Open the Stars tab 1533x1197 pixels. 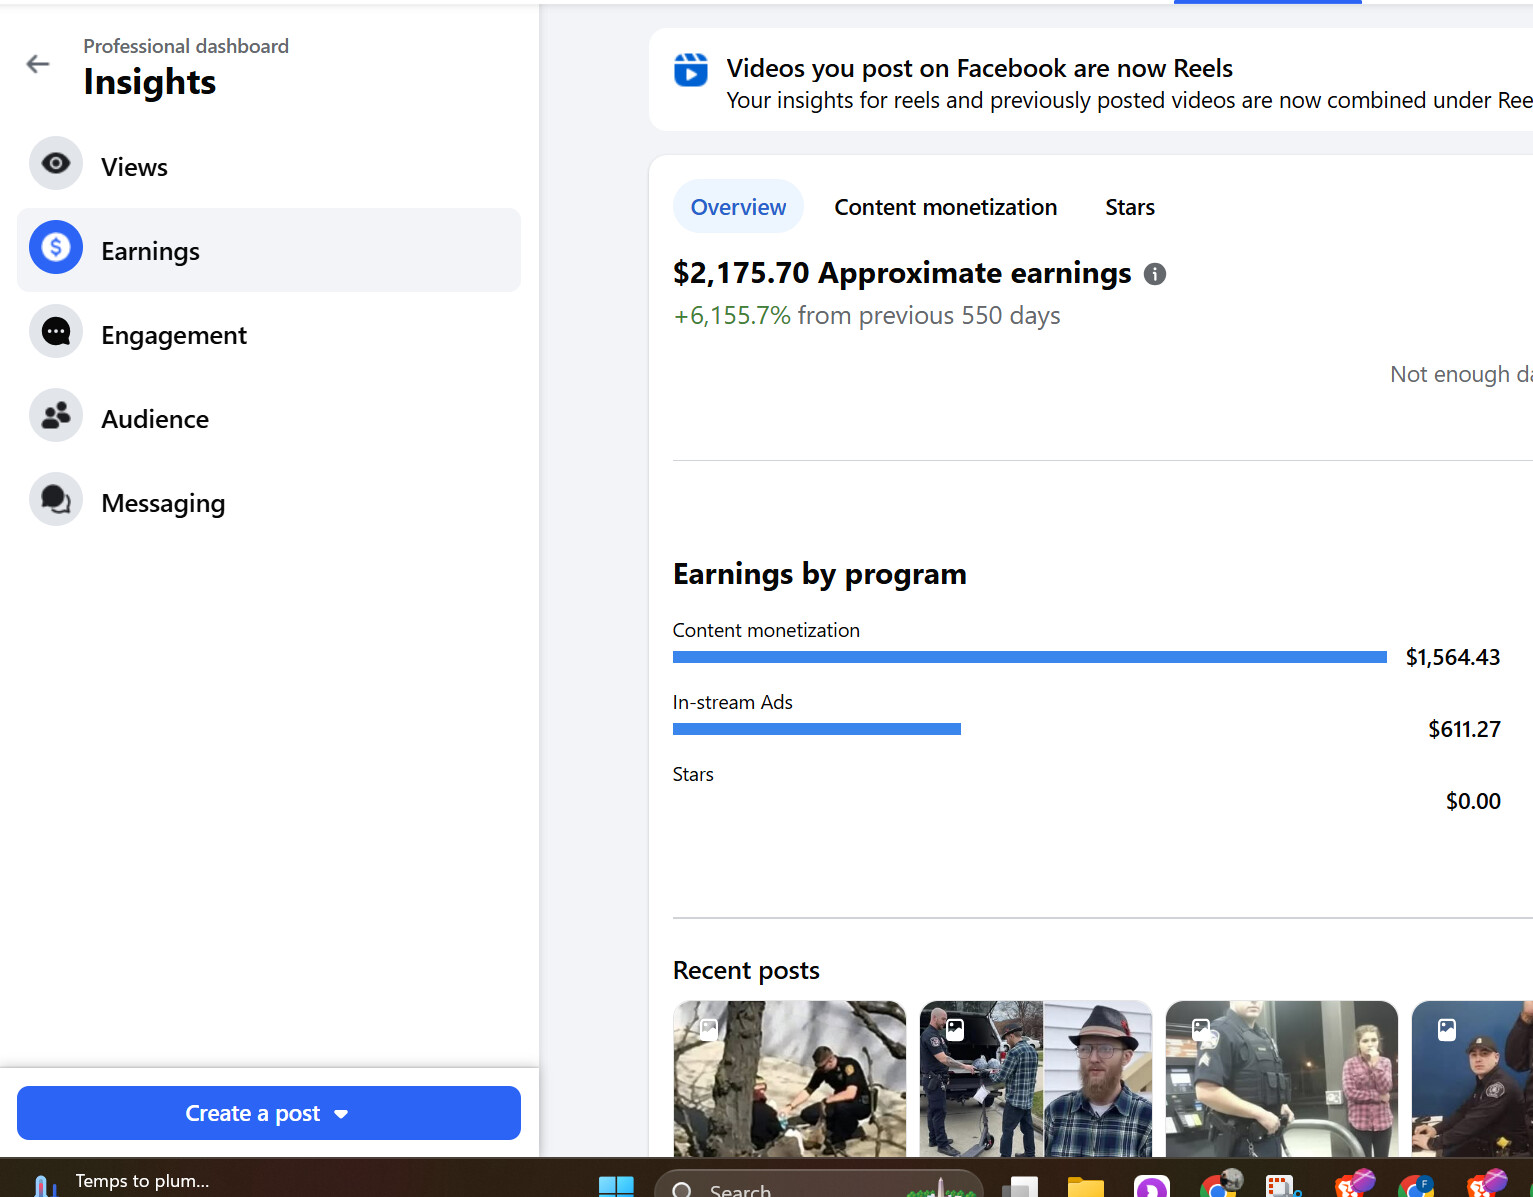(x=1129, y=207)
